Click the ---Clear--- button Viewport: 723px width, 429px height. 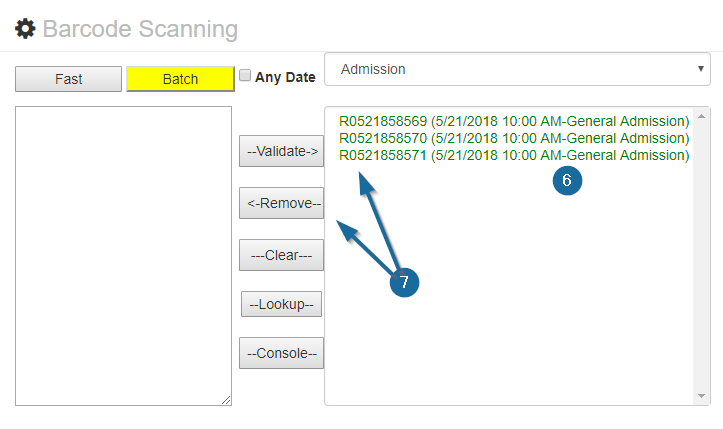click(x=281, y=255)
